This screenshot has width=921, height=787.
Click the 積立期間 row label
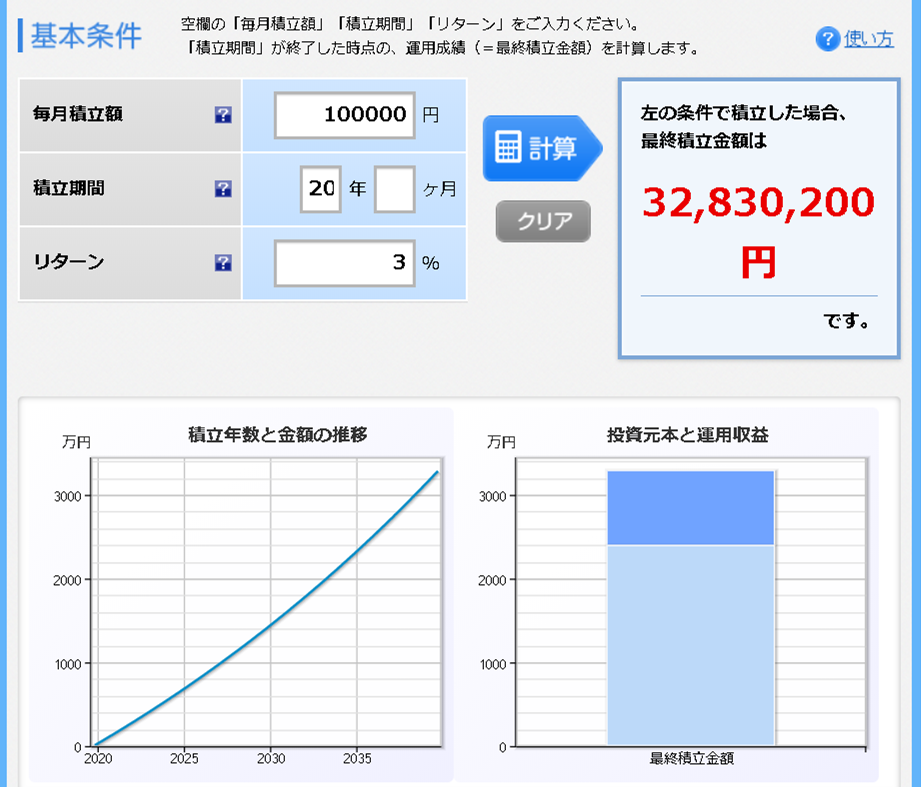pos(69,188)
